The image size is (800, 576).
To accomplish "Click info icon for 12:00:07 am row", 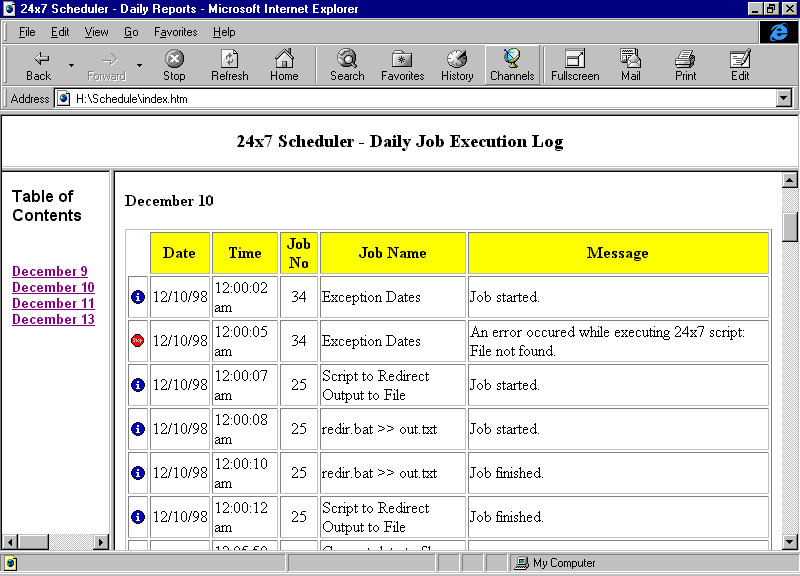I will [x=138, y=385].
